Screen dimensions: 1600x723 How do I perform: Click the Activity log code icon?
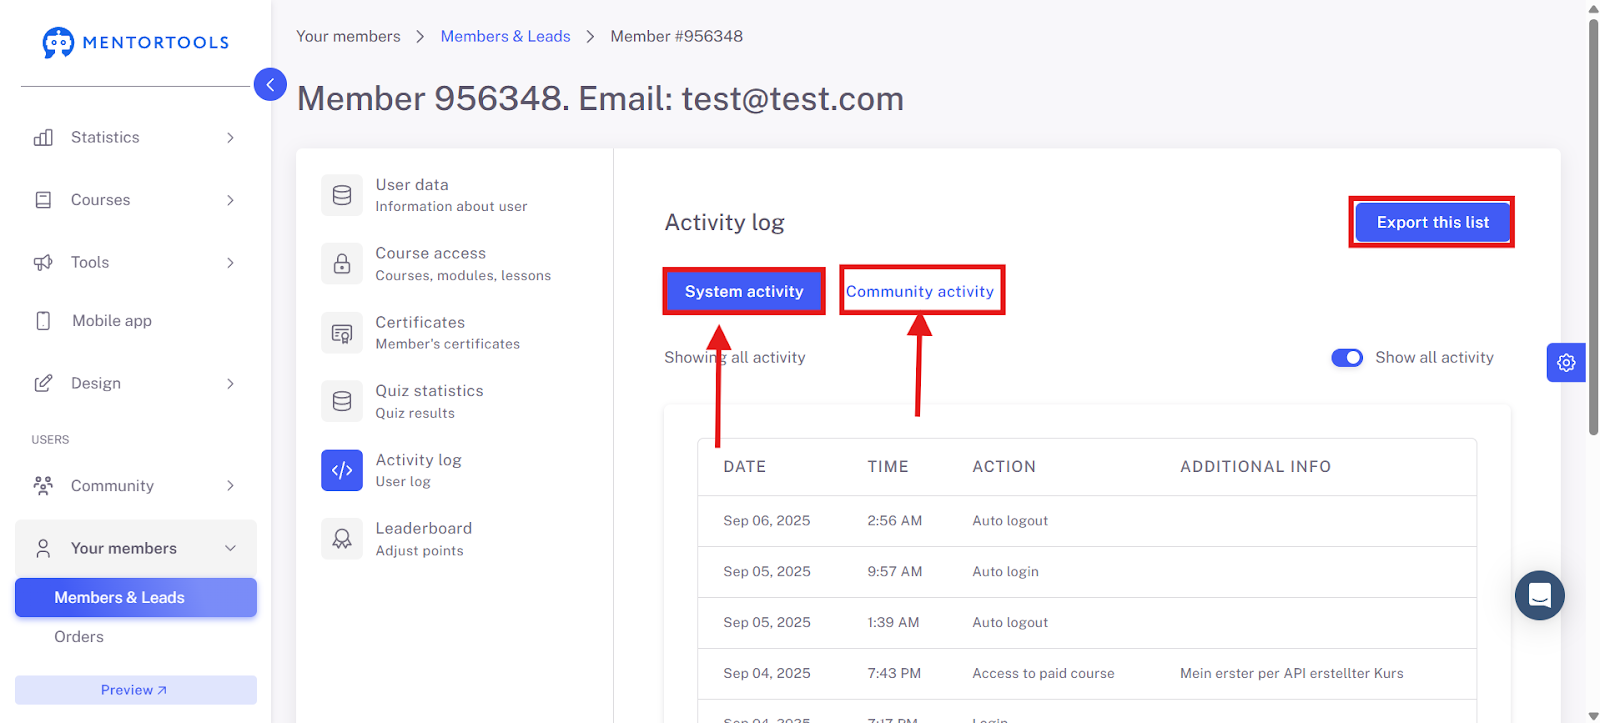click(x=342, y=470)
